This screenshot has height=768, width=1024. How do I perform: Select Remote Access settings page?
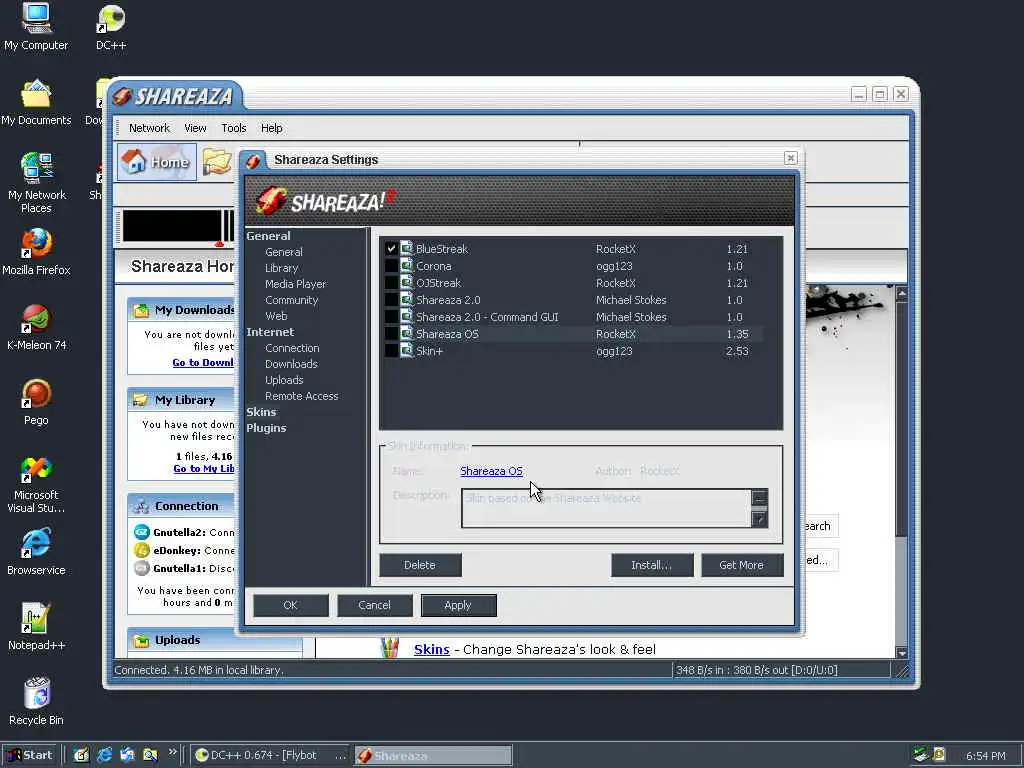[301, 396]
